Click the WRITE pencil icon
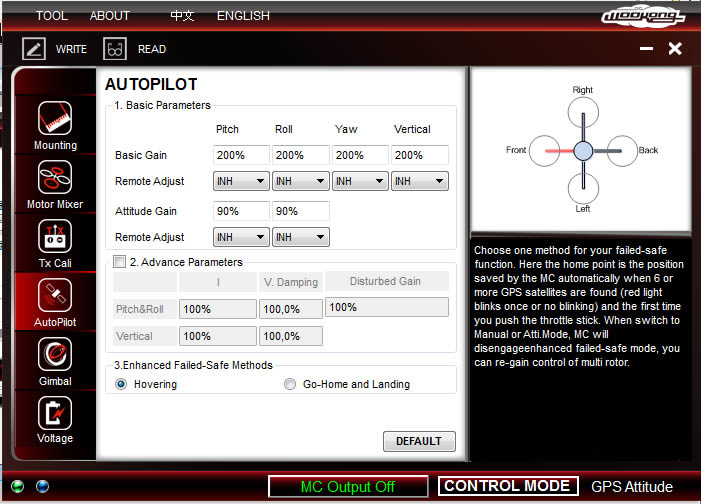 tap(34, 48)
